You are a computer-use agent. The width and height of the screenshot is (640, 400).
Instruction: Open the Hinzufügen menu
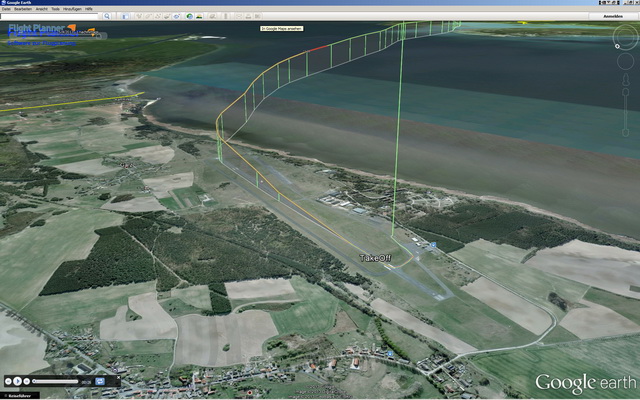pos(74,8)
